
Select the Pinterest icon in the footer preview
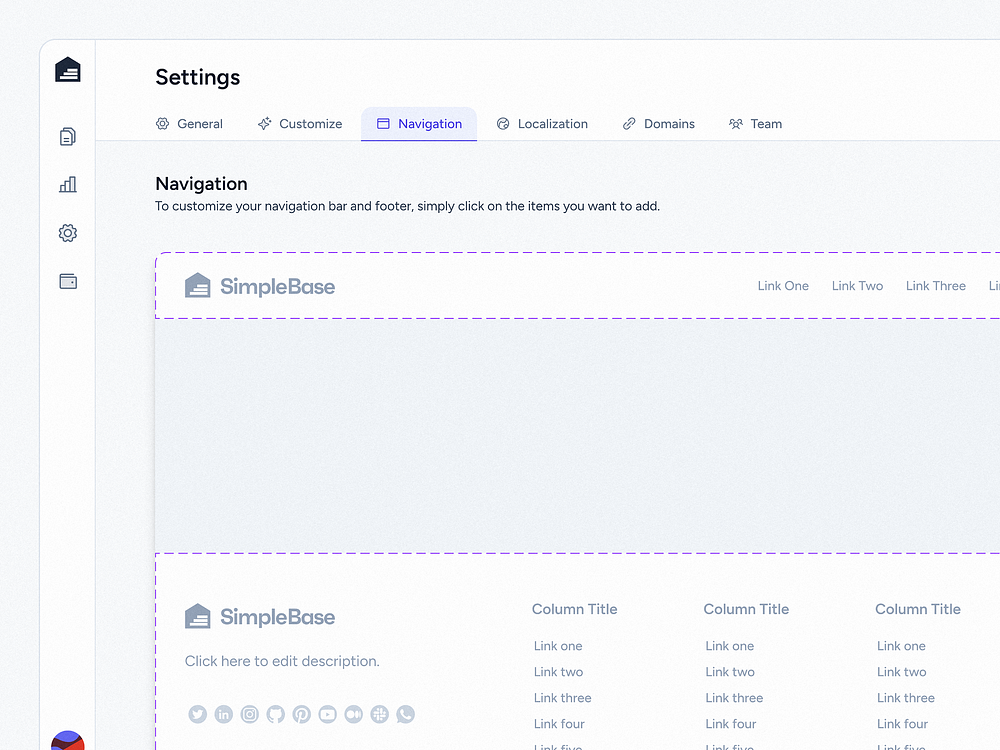[301, 714]
